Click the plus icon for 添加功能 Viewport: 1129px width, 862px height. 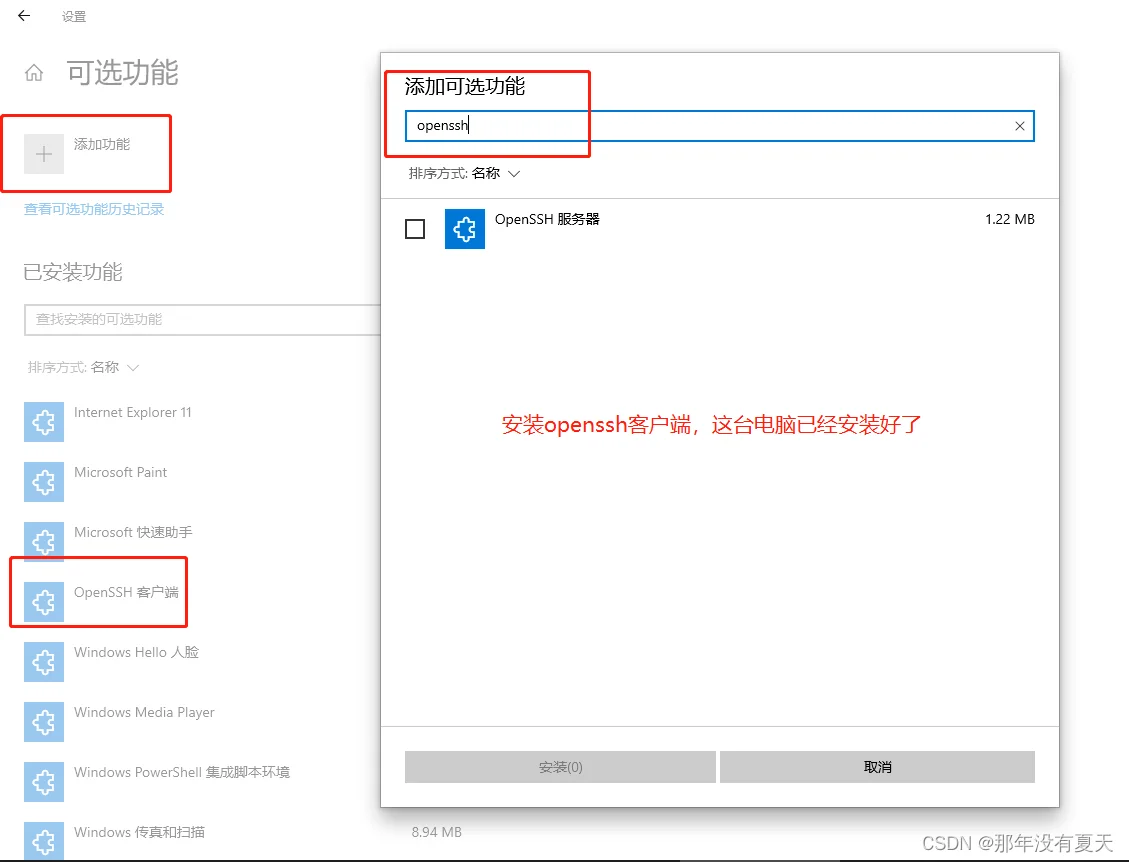pyautogui.click(x=44, y=153)
